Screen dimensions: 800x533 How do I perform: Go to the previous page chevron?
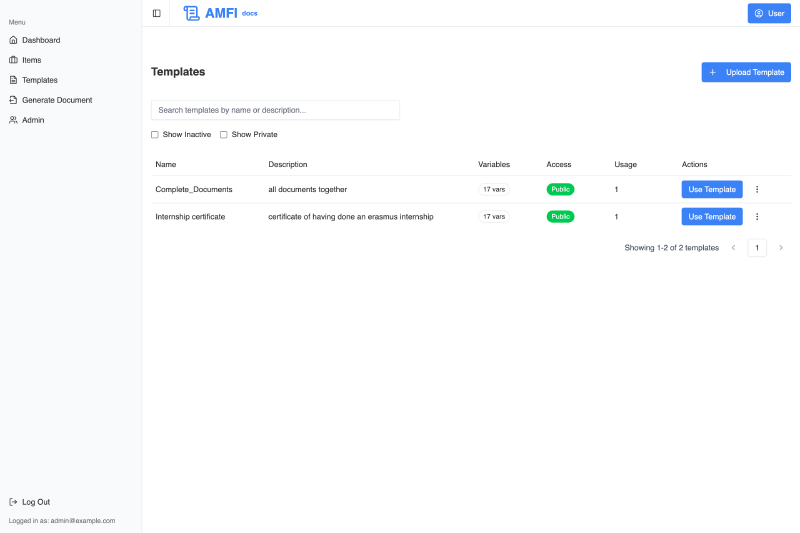[x=734, y=248]
